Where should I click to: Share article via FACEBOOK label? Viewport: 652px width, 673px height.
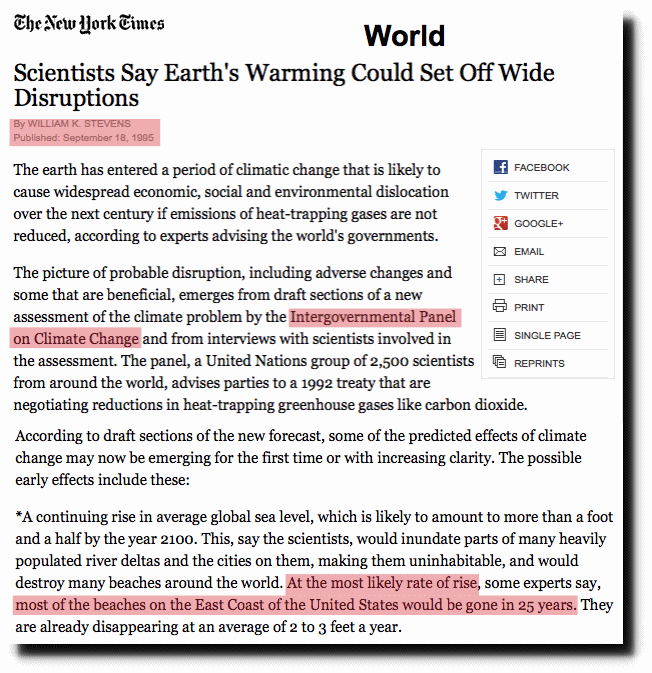pos(542,167)
